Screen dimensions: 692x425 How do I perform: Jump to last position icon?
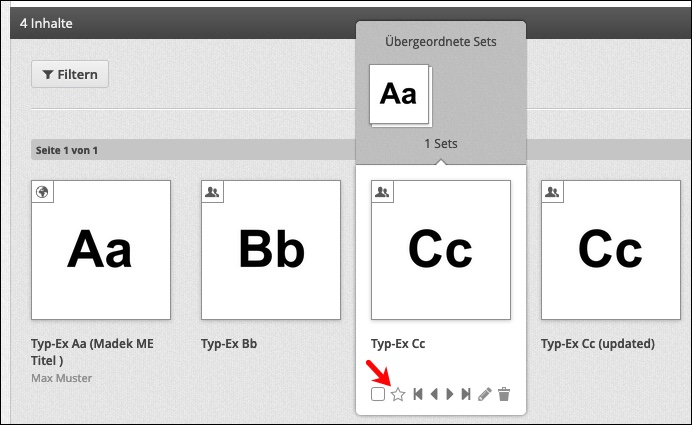[466, 395]
